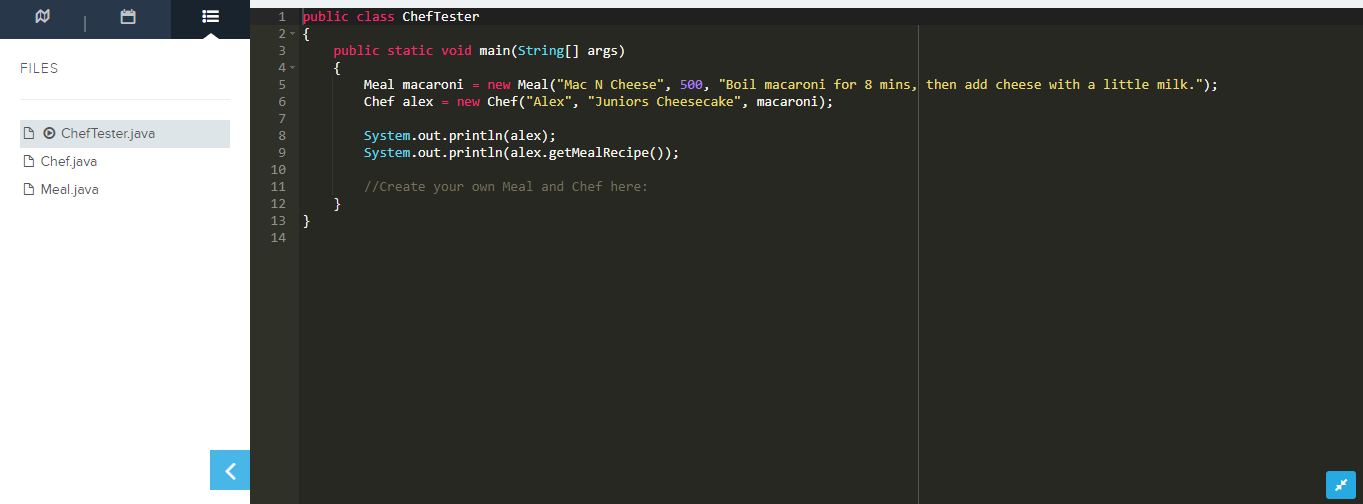Collapse the main method fold arrow at line 4
This screenshot has height=504, width=1363.
(x=292, y=68)
